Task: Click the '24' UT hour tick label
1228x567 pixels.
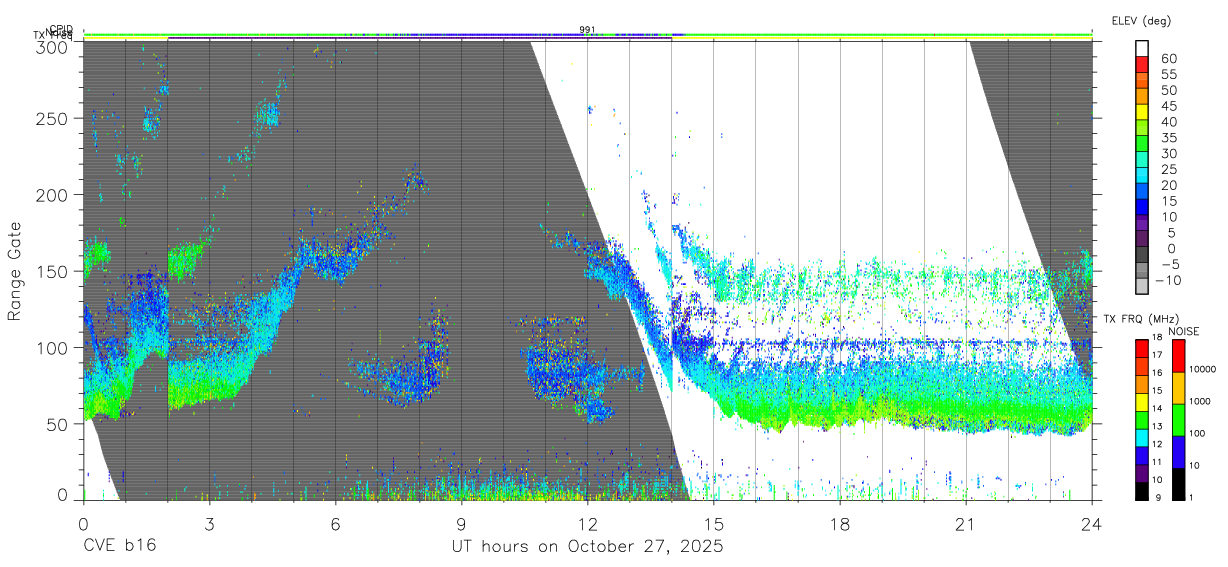Action: [1092, 523]
